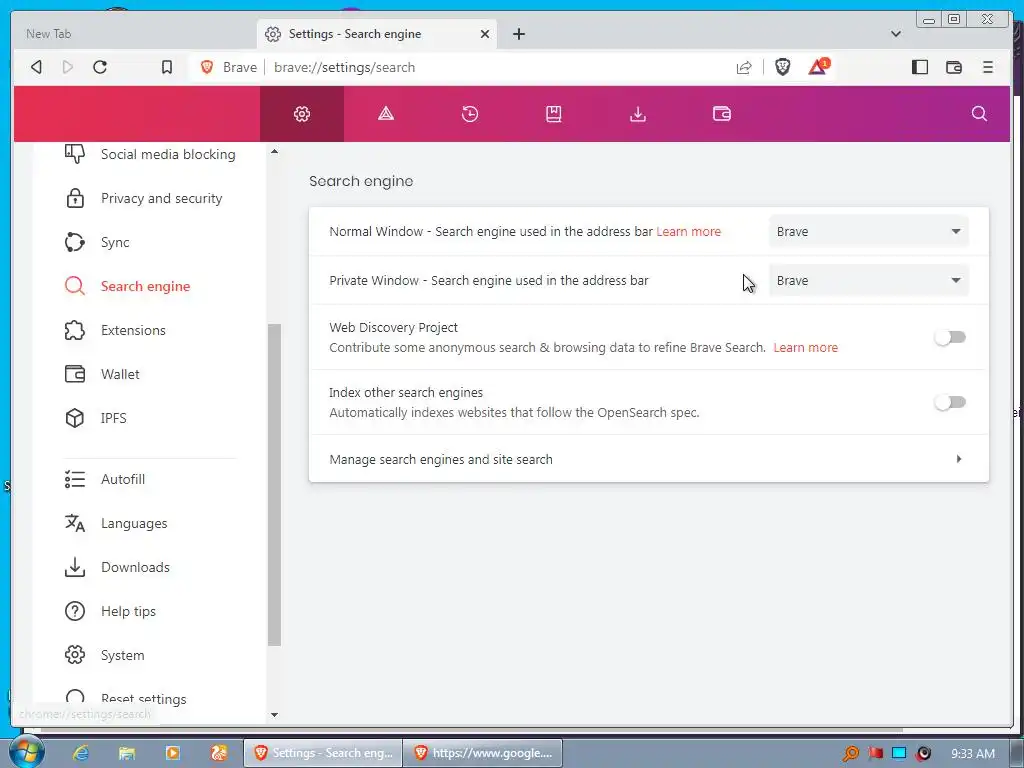Open Wallet icon in the pink header
Screen dimensions: 1024x768
722,114
